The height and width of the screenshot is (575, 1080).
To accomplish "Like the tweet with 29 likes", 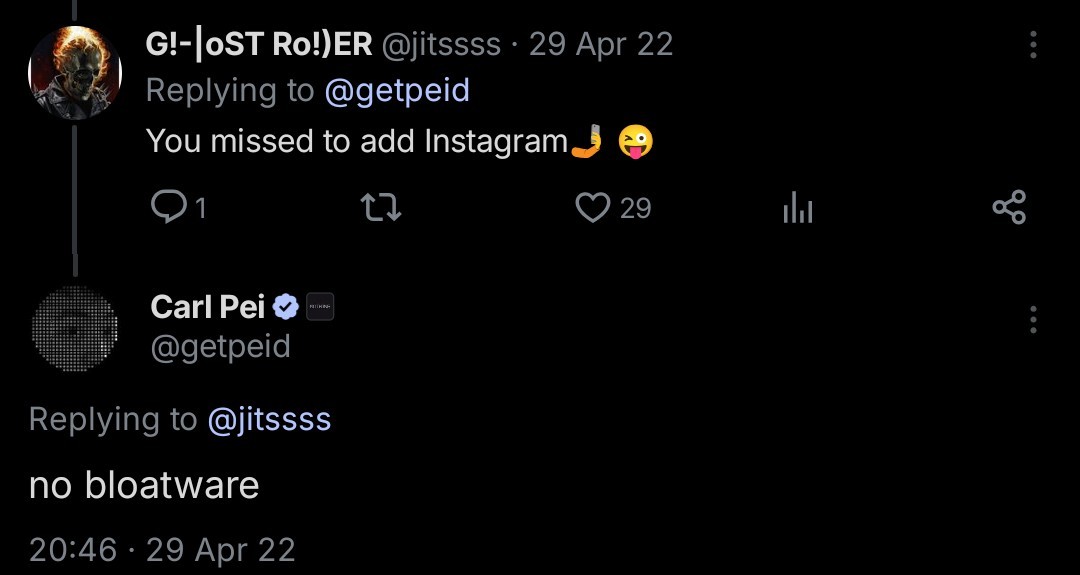I will [x=594, y=208].
